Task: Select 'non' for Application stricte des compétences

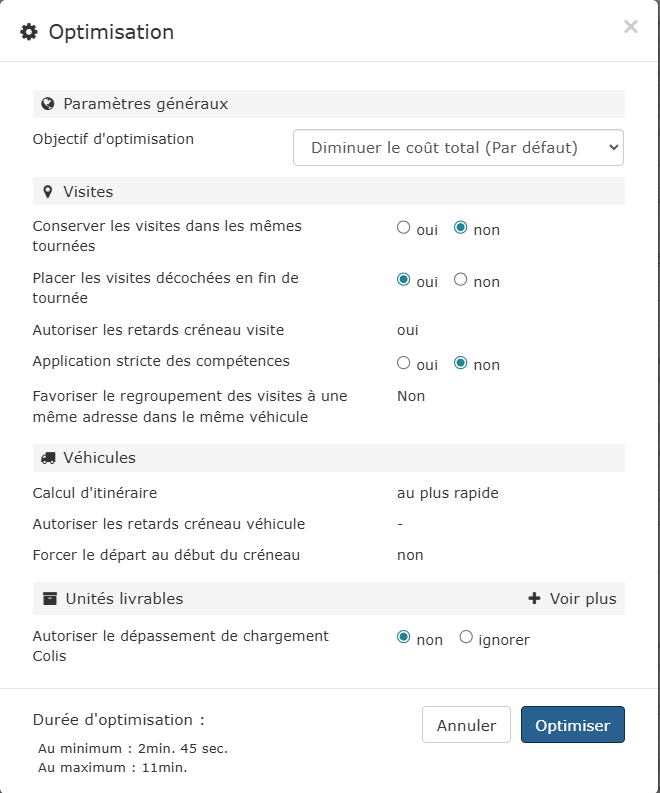Action: click(x=461, y=363)
